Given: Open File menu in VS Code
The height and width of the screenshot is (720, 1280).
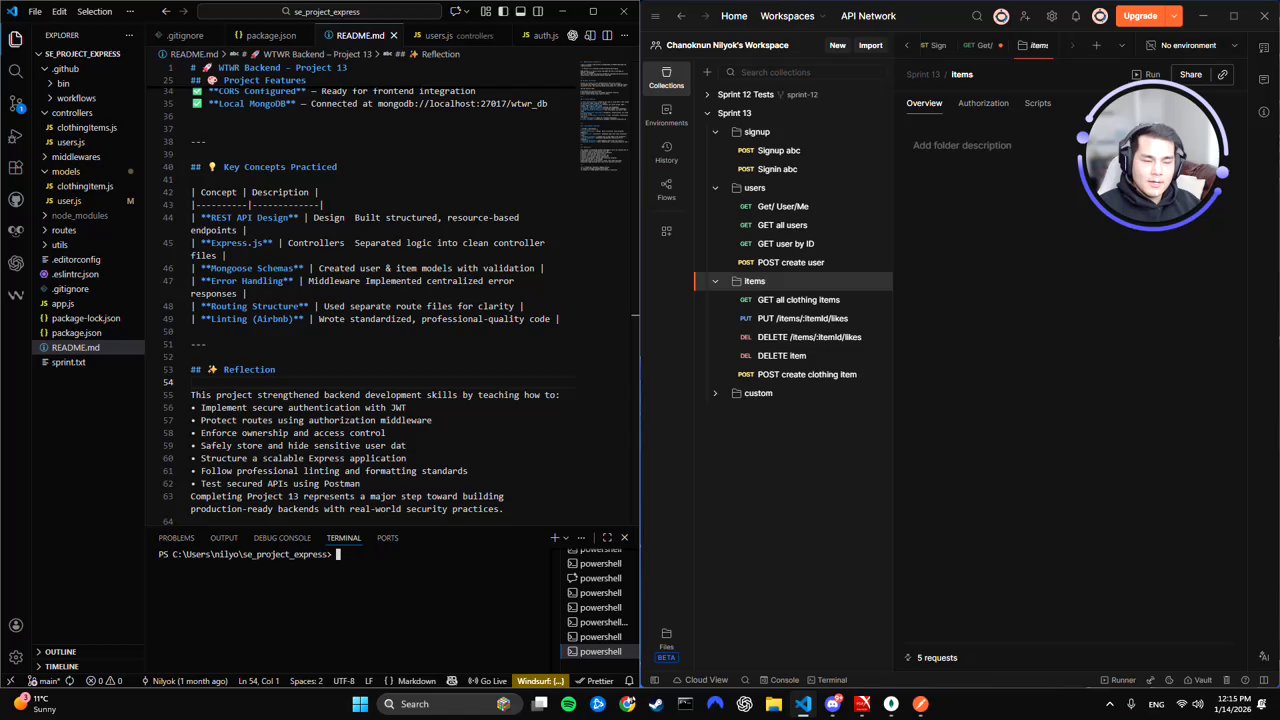Looking at the screenshot, I should click(35, 12).
